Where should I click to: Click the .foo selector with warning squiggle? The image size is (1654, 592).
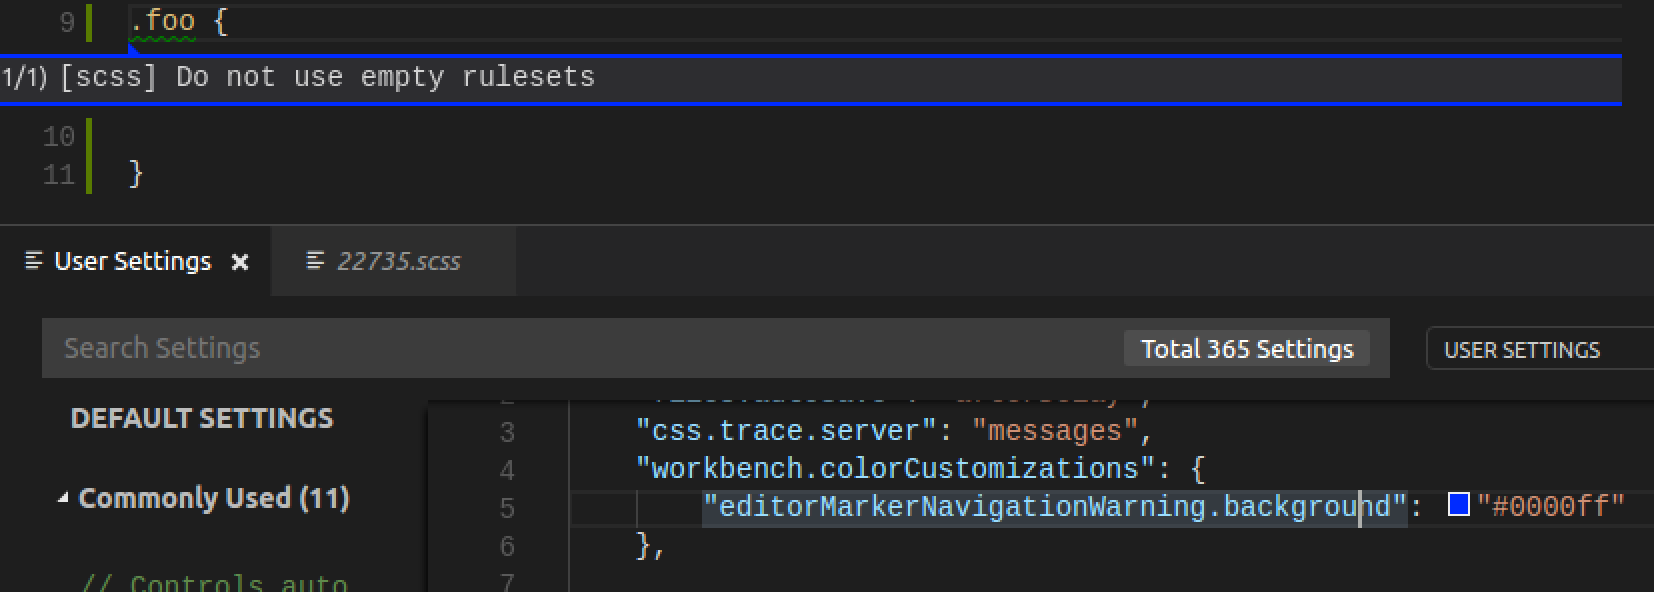162,22
